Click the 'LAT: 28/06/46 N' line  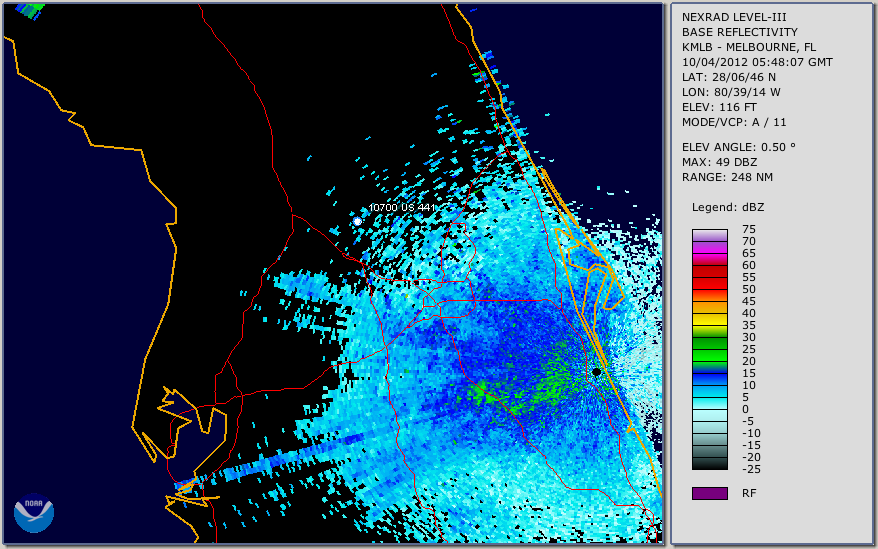(x=728, y=77)
